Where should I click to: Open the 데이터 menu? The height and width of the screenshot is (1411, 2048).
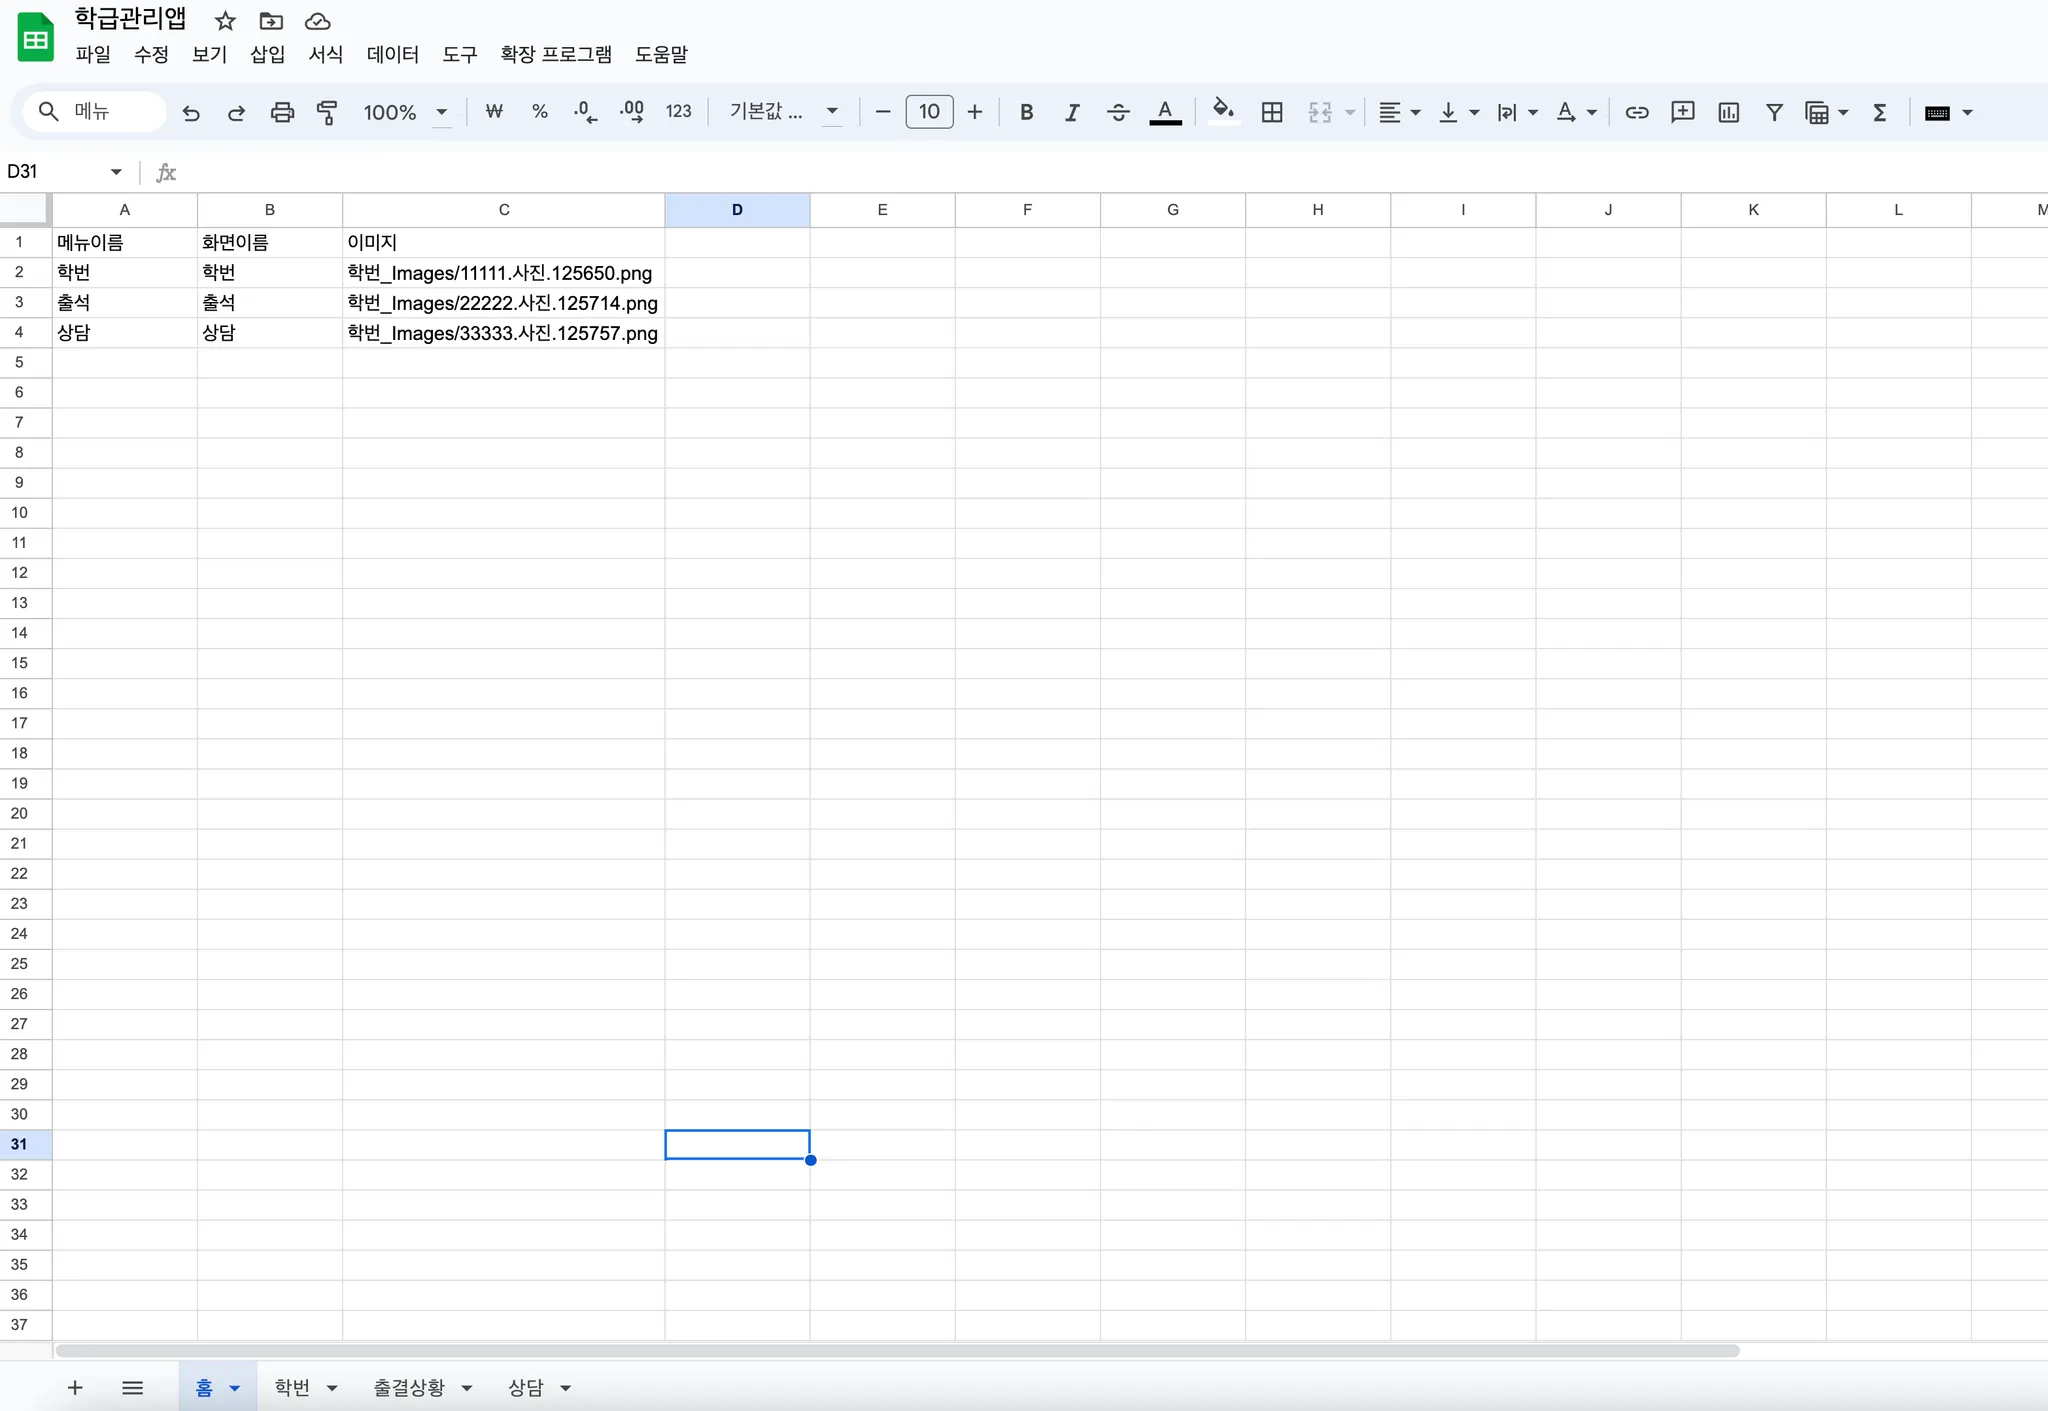tap(392, 54)
